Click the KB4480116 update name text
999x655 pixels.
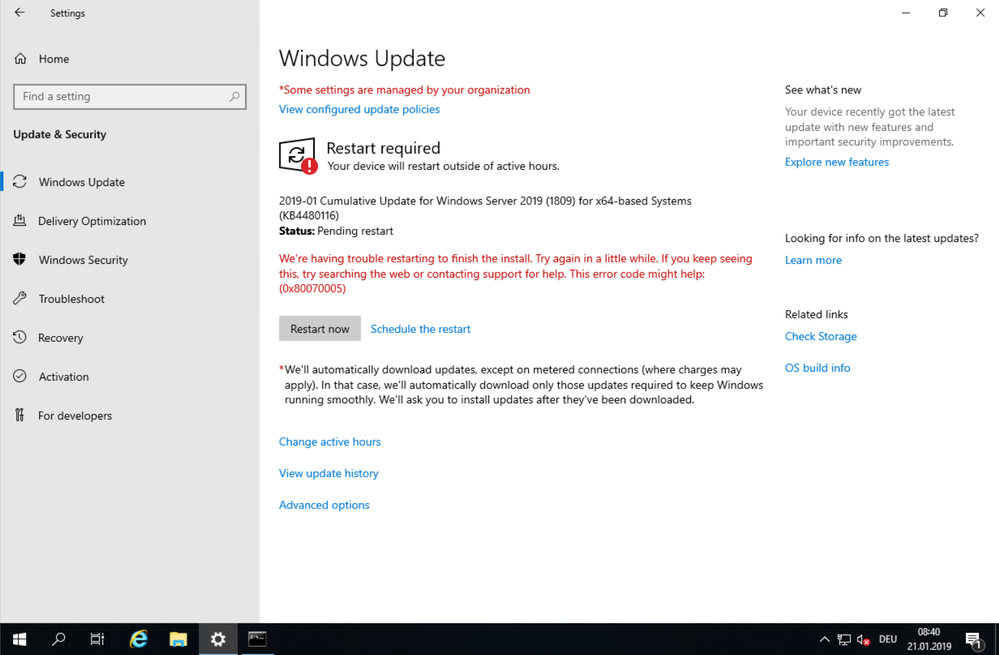[x=485, y=208]
